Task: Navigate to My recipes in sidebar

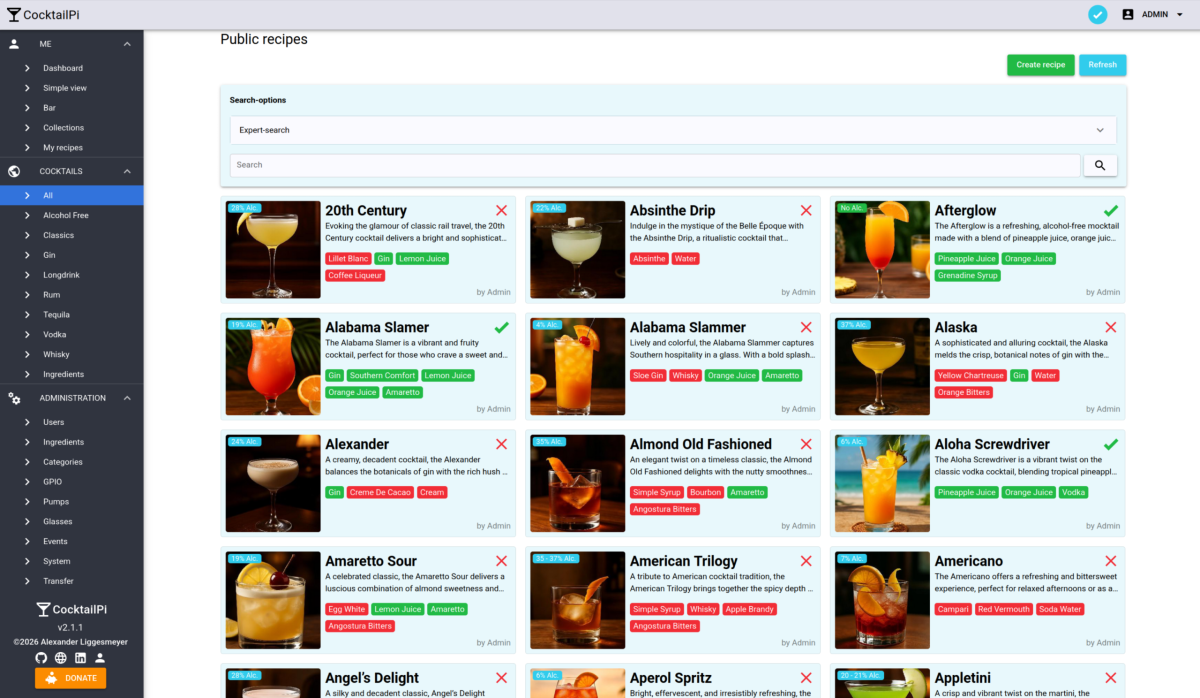Action: point(63,148)
